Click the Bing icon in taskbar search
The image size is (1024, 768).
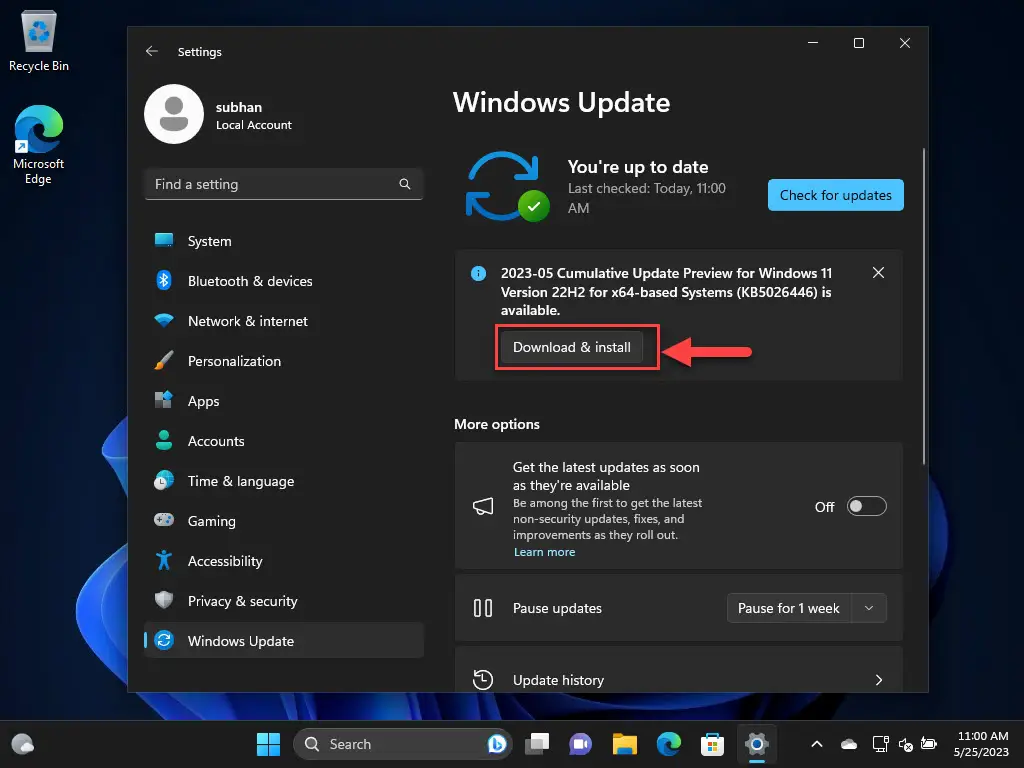(496, 744)
